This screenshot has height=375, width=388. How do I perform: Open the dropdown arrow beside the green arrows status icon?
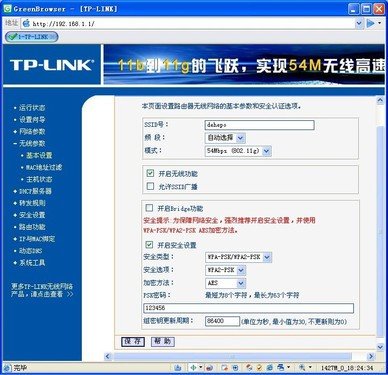[201, 367]
